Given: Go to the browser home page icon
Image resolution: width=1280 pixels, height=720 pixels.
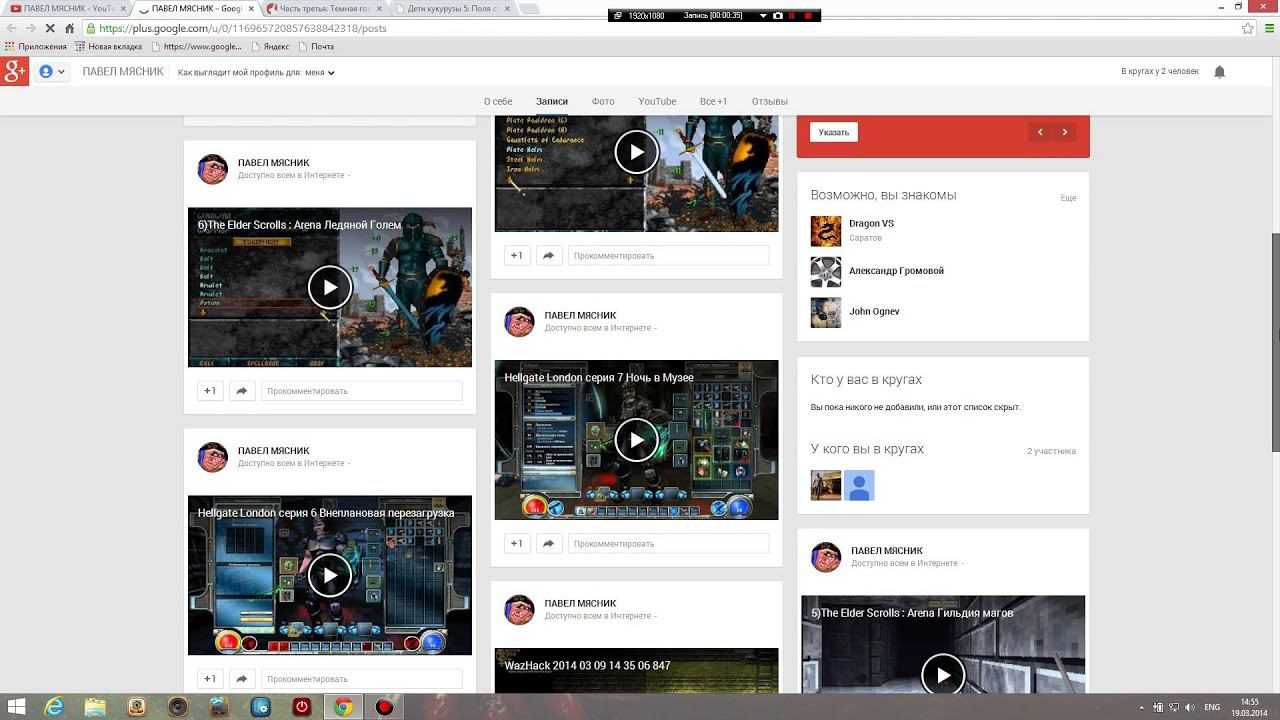Looking at the screenshot, I should (69, 28).
